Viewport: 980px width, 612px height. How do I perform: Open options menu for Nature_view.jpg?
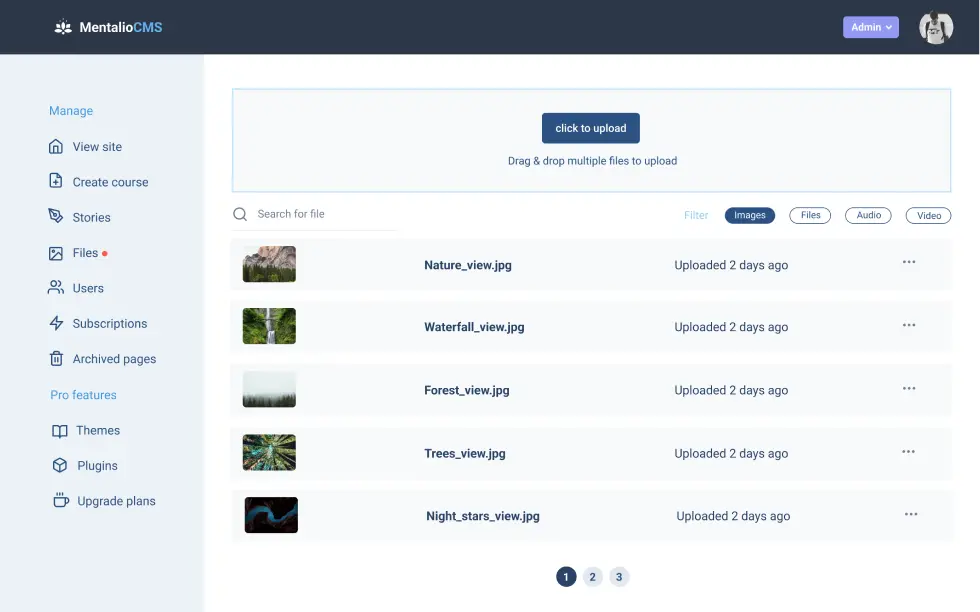coord(909,262)
